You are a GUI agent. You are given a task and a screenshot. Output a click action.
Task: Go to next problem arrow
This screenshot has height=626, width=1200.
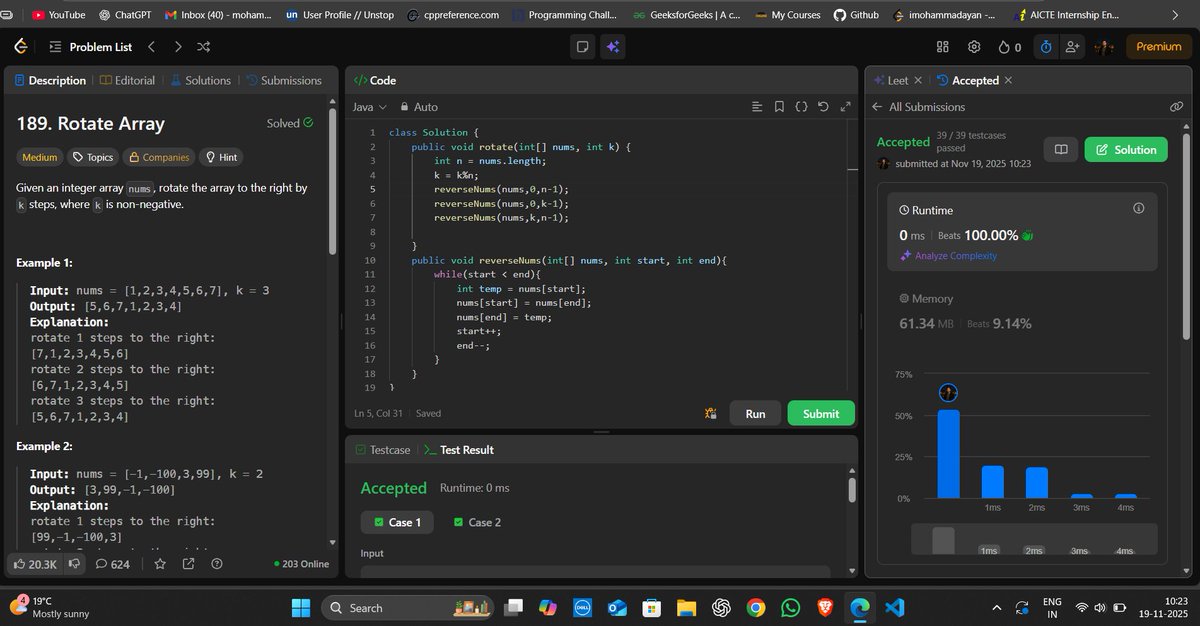click(x=177, y=47)
